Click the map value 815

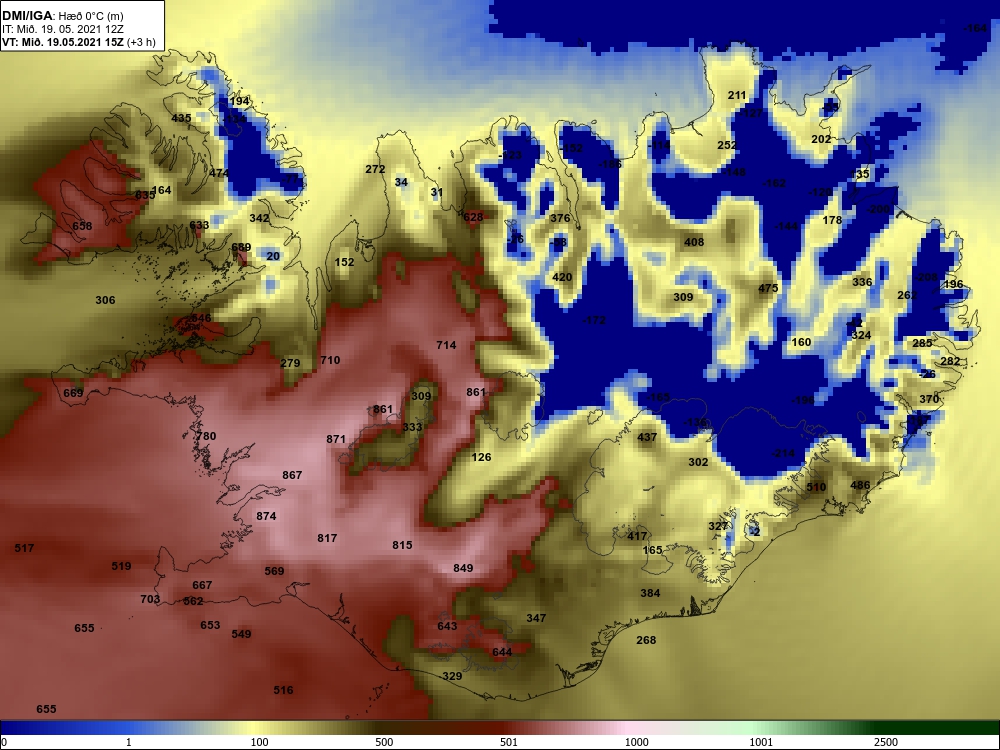[x=402, y=545]
